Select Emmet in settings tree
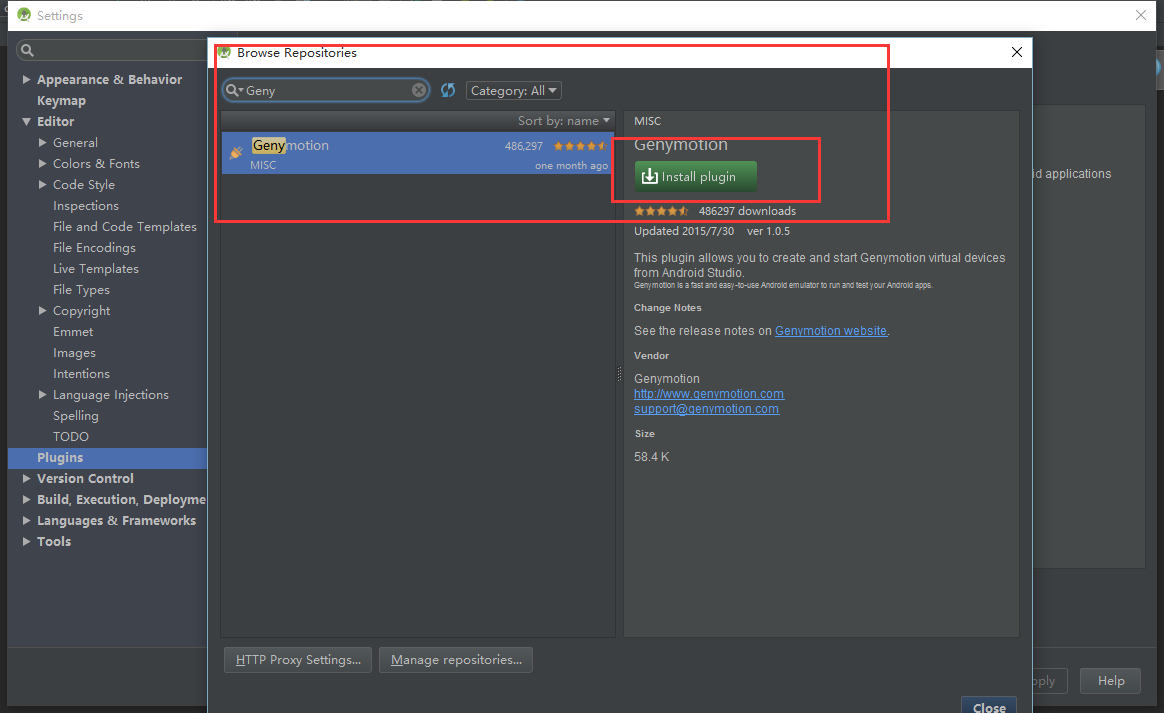 (73, 332)
